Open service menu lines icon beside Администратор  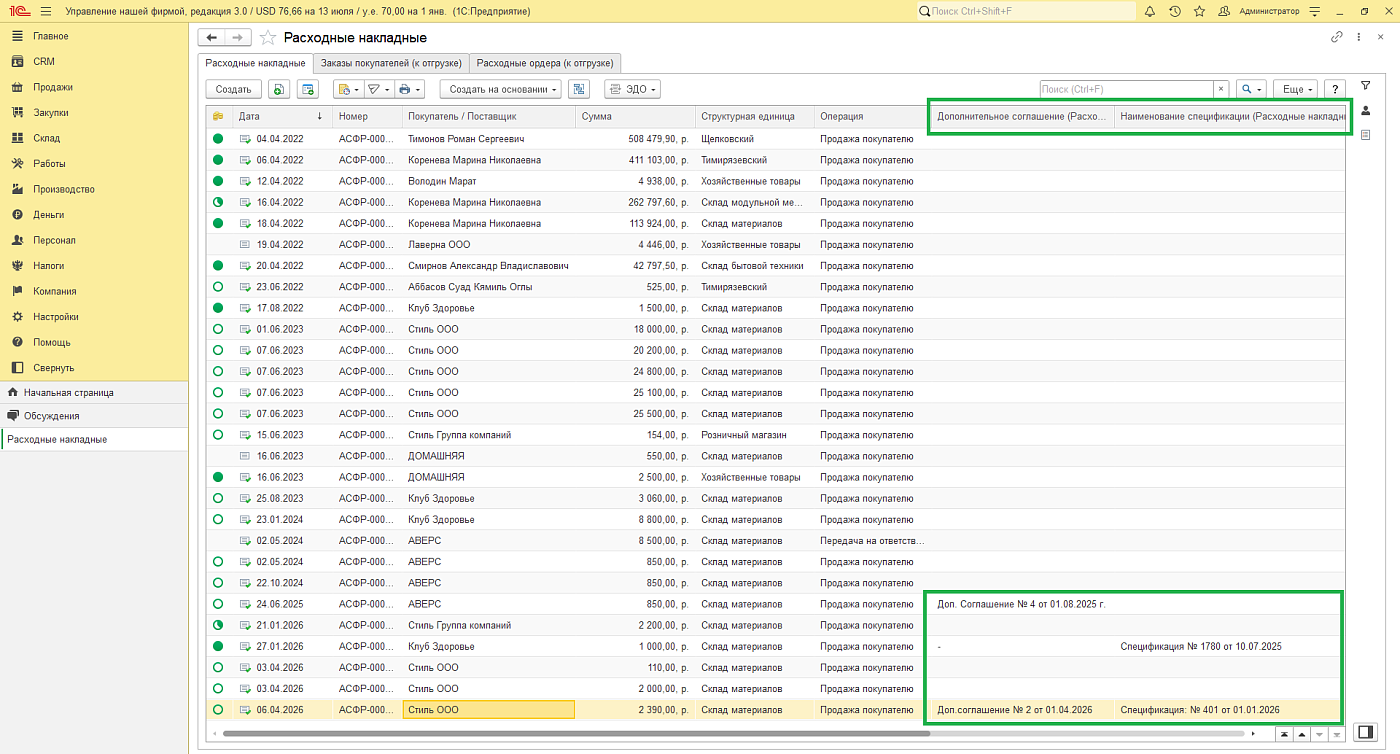click(x=1314, y=11)
